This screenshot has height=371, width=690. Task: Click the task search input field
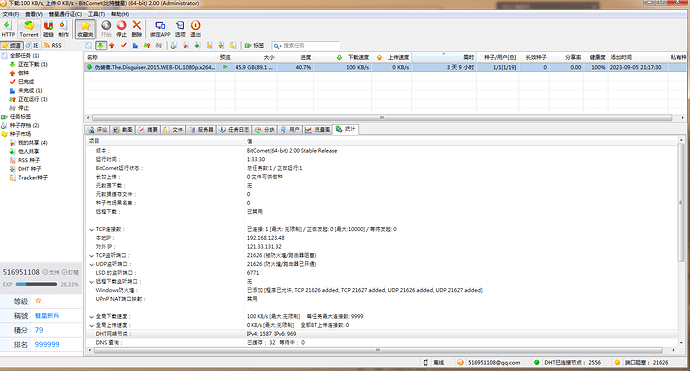[x=306, y=45]
